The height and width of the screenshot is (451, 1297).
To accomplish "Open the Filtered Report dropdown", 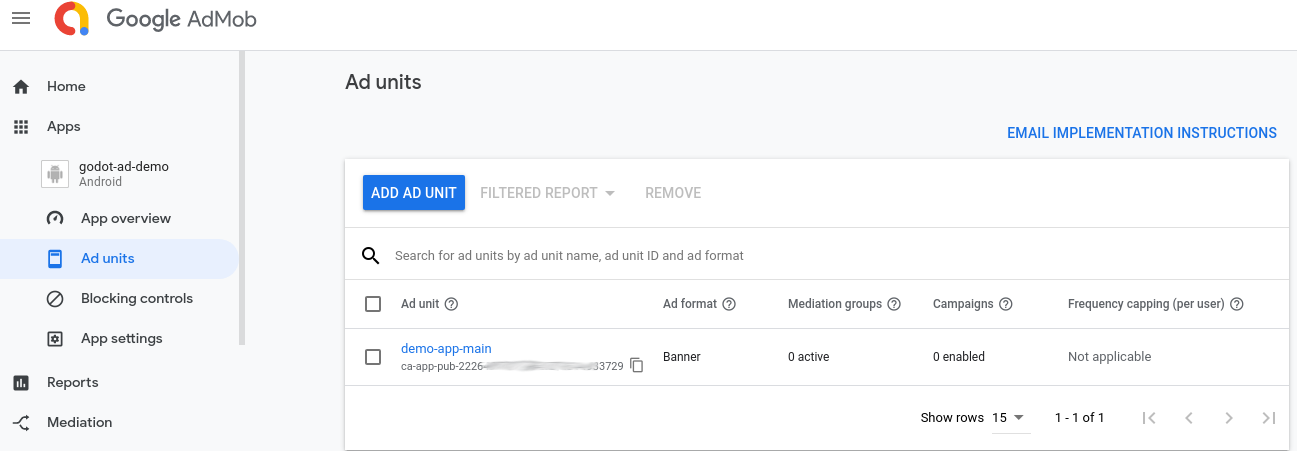I will coord(548,193).
